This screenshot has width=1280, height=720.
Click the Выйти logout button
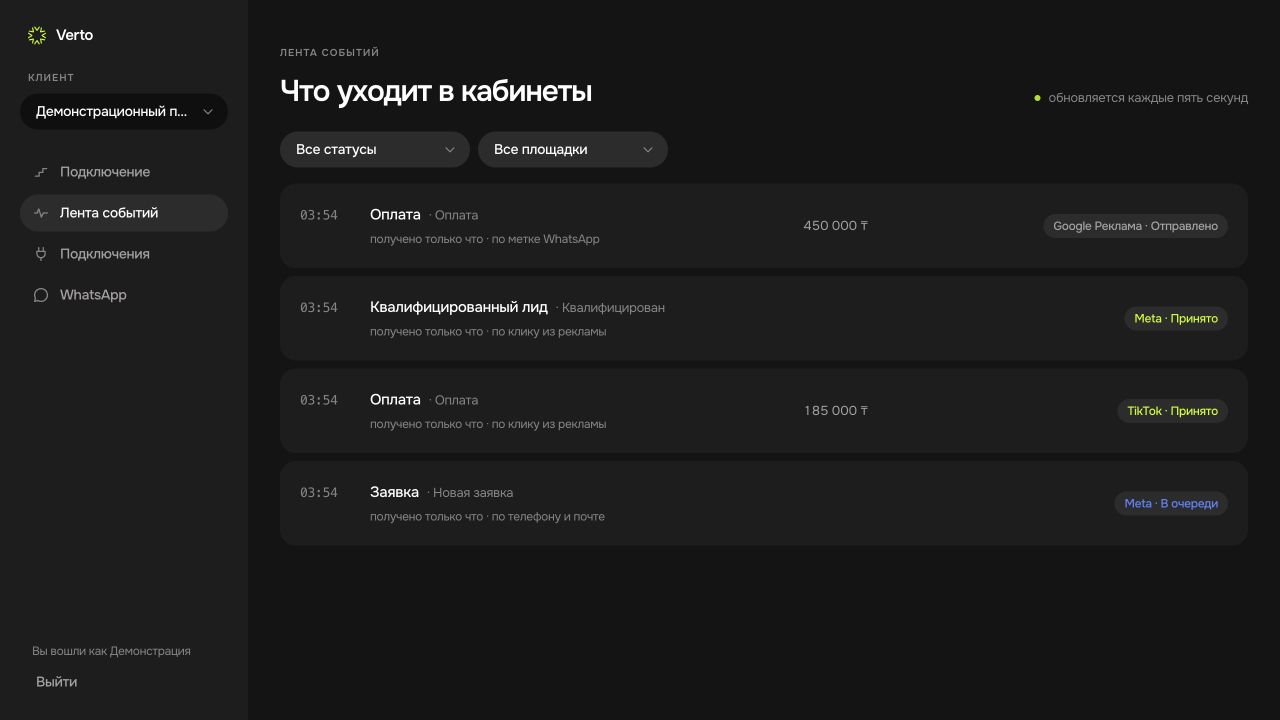pos(56,682)
